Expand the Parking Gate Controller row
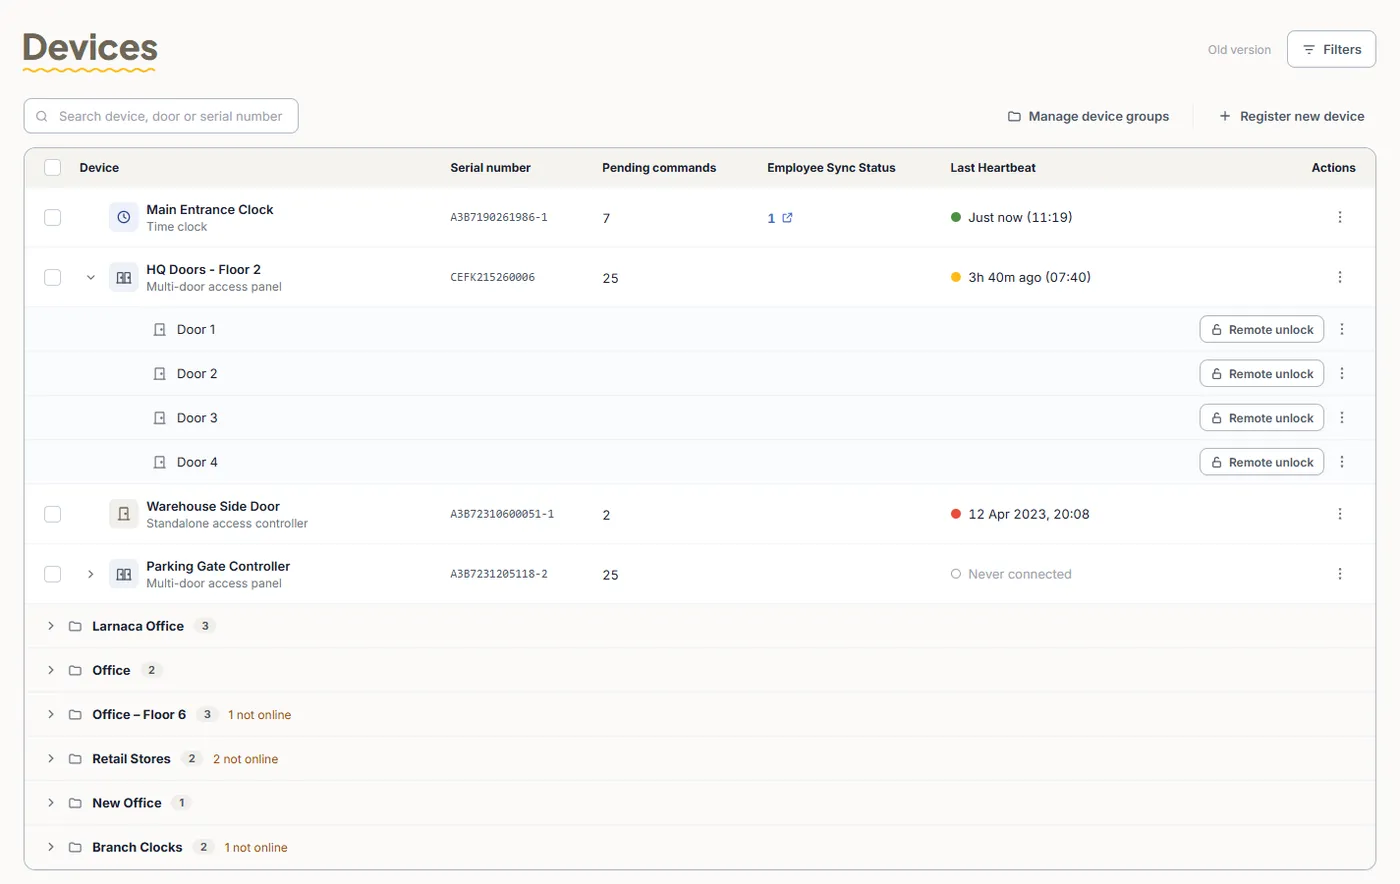 click(90, 574)
